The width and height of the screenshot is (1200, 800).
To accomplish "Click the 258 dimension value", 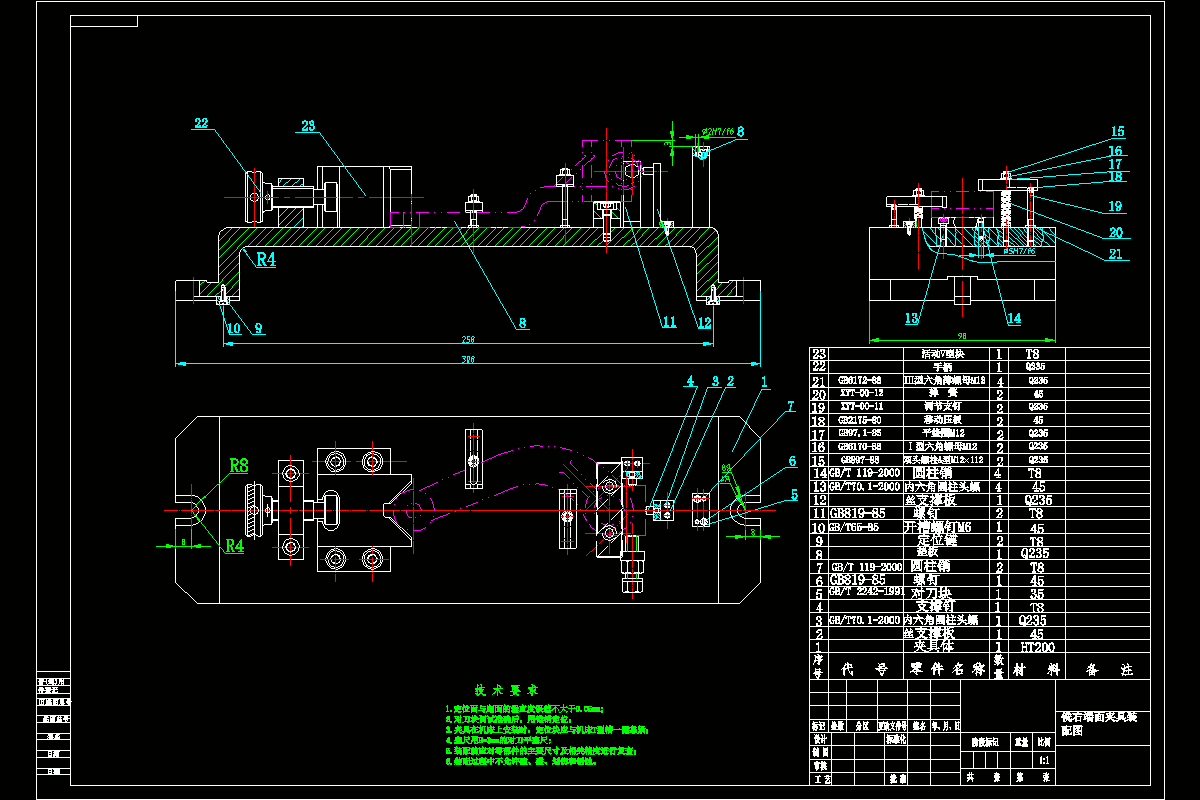I will coord(466,338).
